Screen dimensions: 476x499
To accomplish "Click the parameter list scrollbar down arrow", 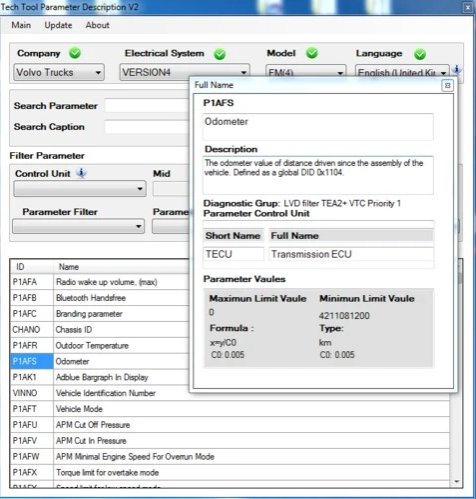I will (457, 482).
